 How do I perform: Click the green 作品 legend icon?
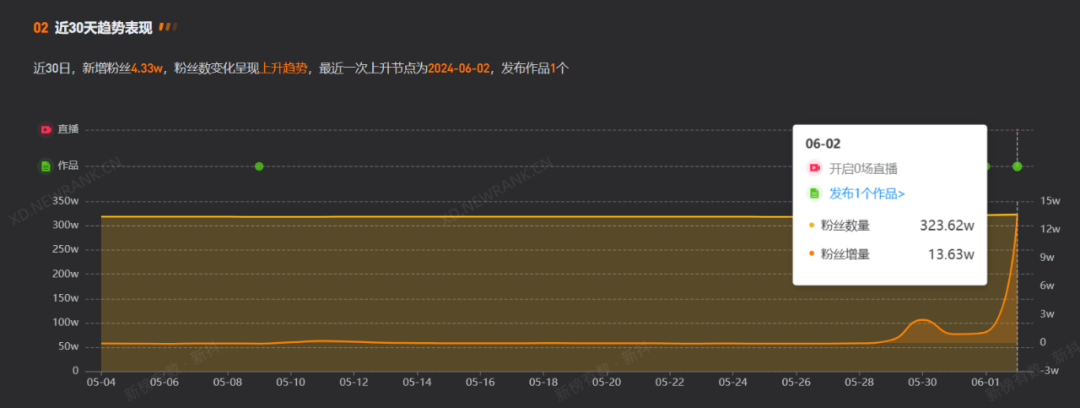click(45, 166)
